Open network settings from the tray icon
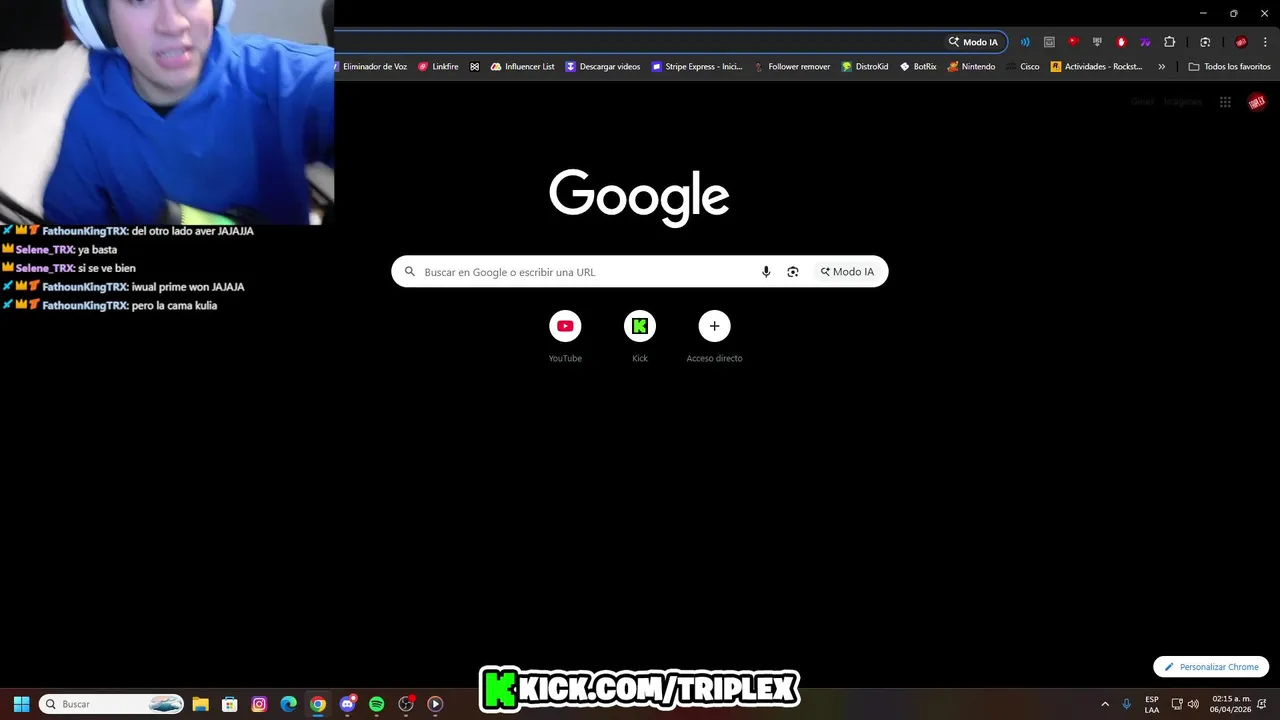The image size is (1280, 720). [1177, 704]
